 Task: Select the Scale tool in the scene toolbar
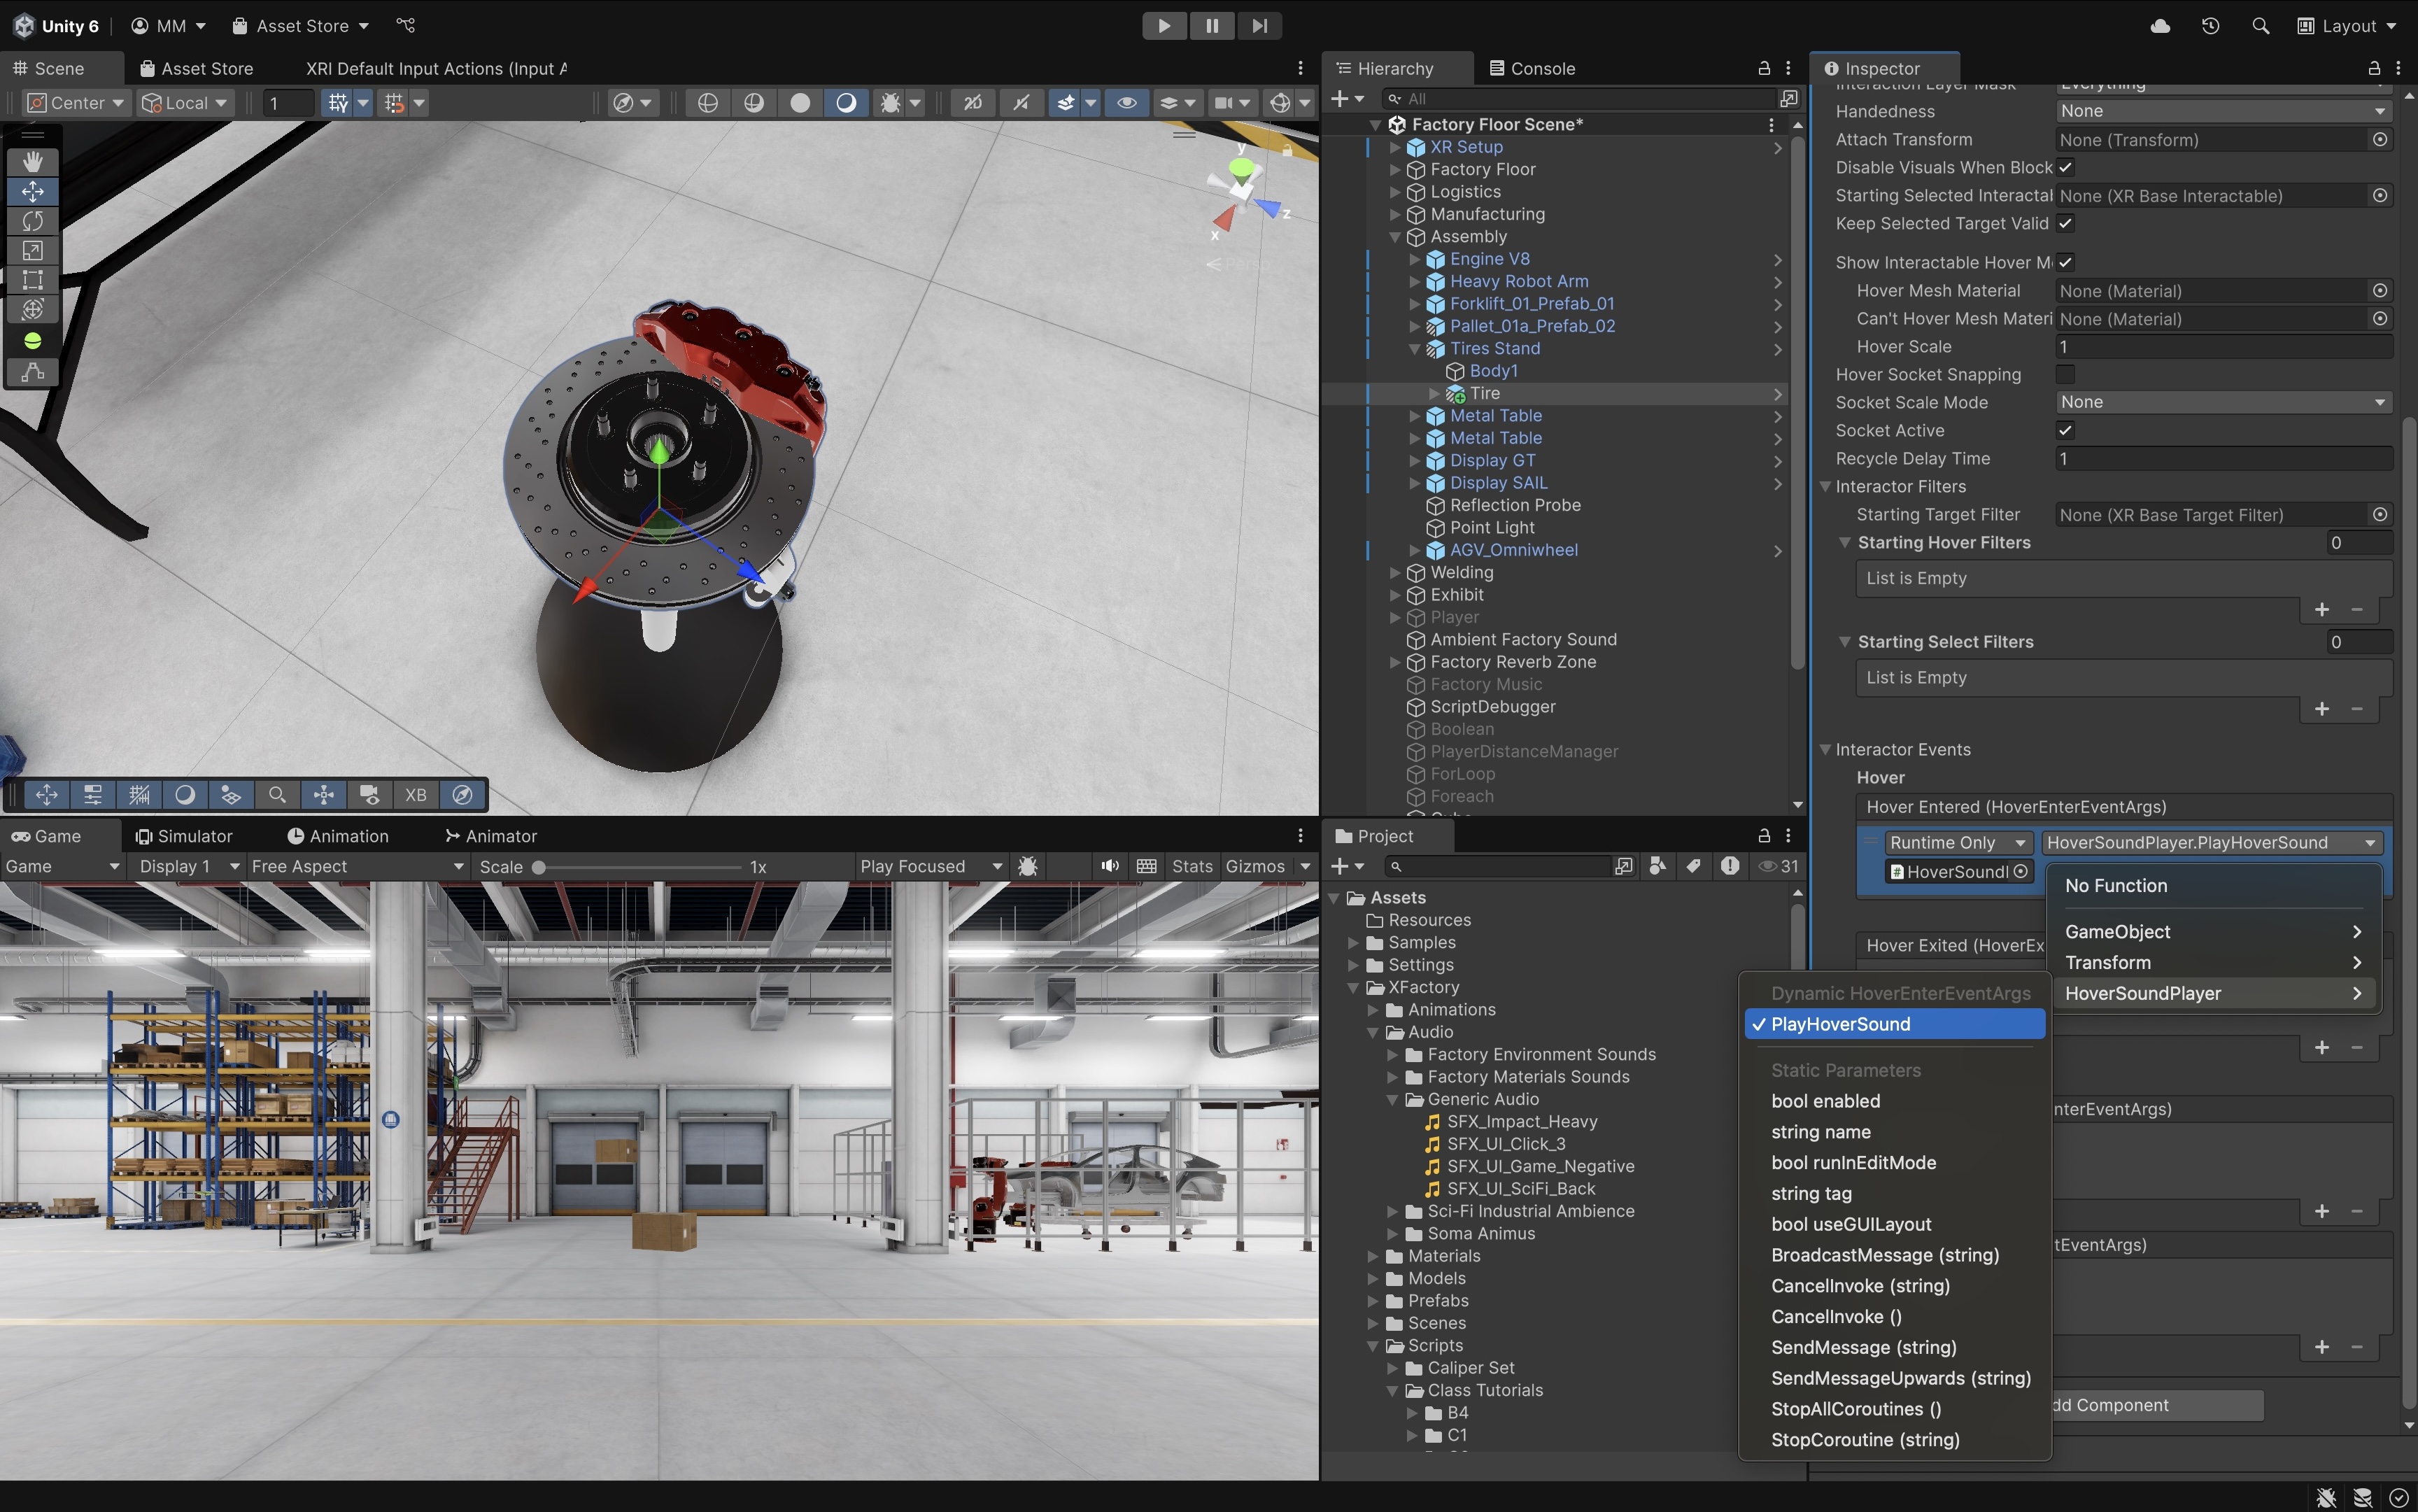[x=33, y=250]
